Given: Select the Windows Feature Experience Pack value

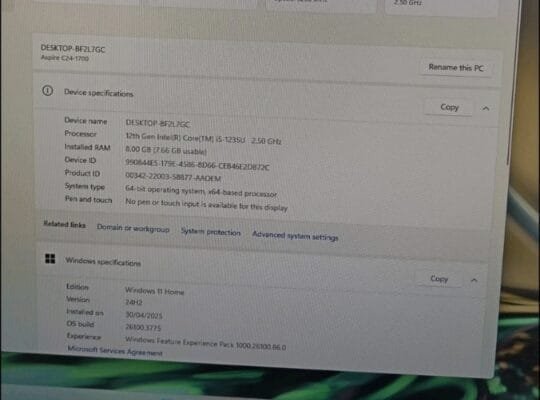Looking at the screenshot, I should 205,343.
